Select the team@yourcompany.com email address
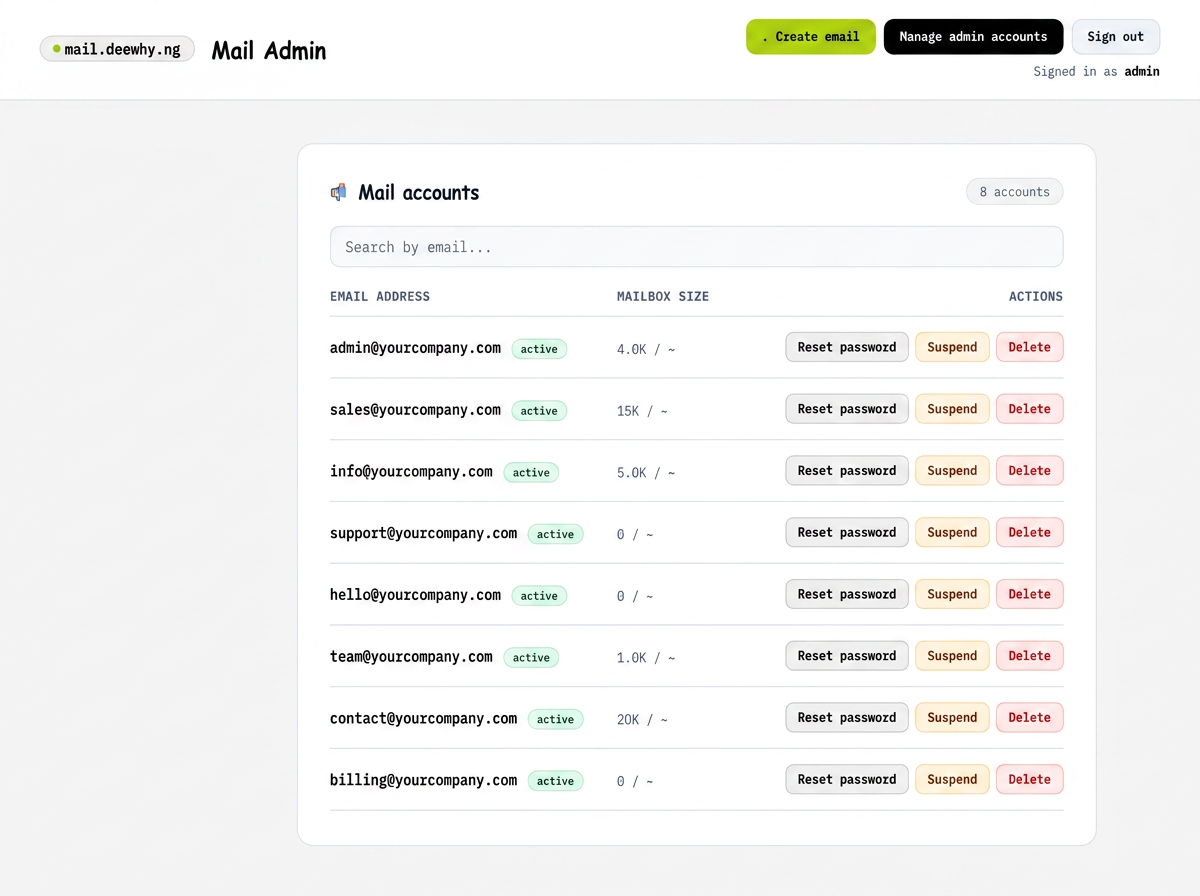 [411, 657]
